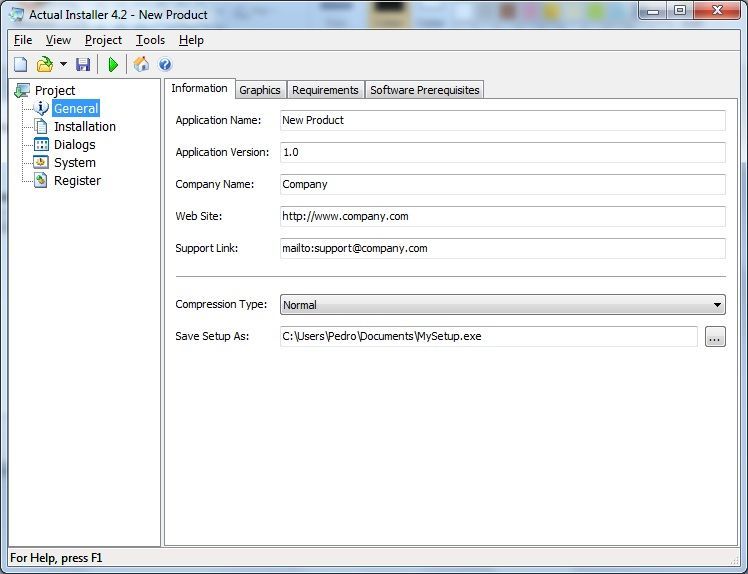Click the Application Version input field
The width and height of the screenshot is (748, 574).
tap(503, 152)
